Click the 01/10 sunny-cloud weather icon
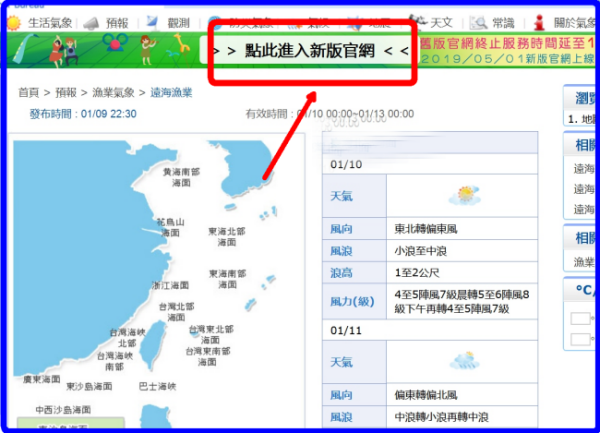Image resolution: width=600 pixels, height=433 pixels. click(x=465, y=195)
